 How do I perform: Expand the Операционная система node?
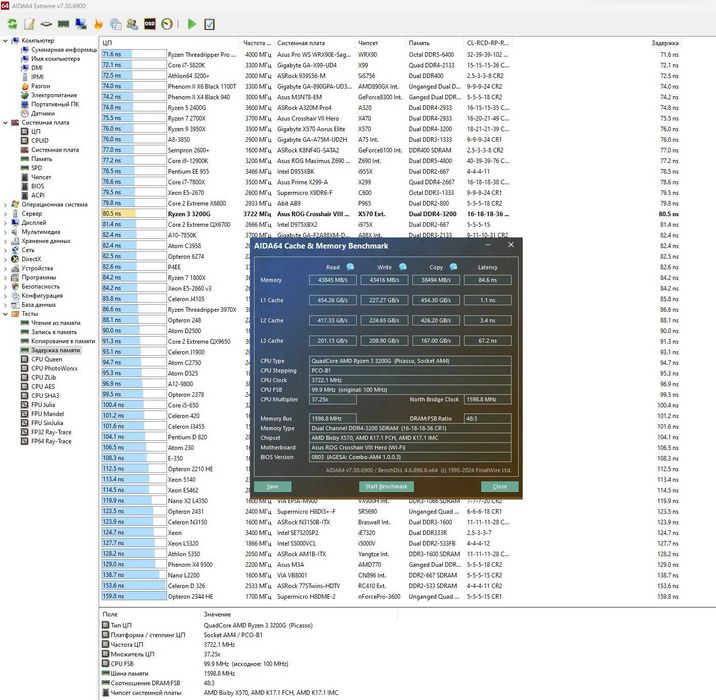pyautogui.click(x=5, y=205)
